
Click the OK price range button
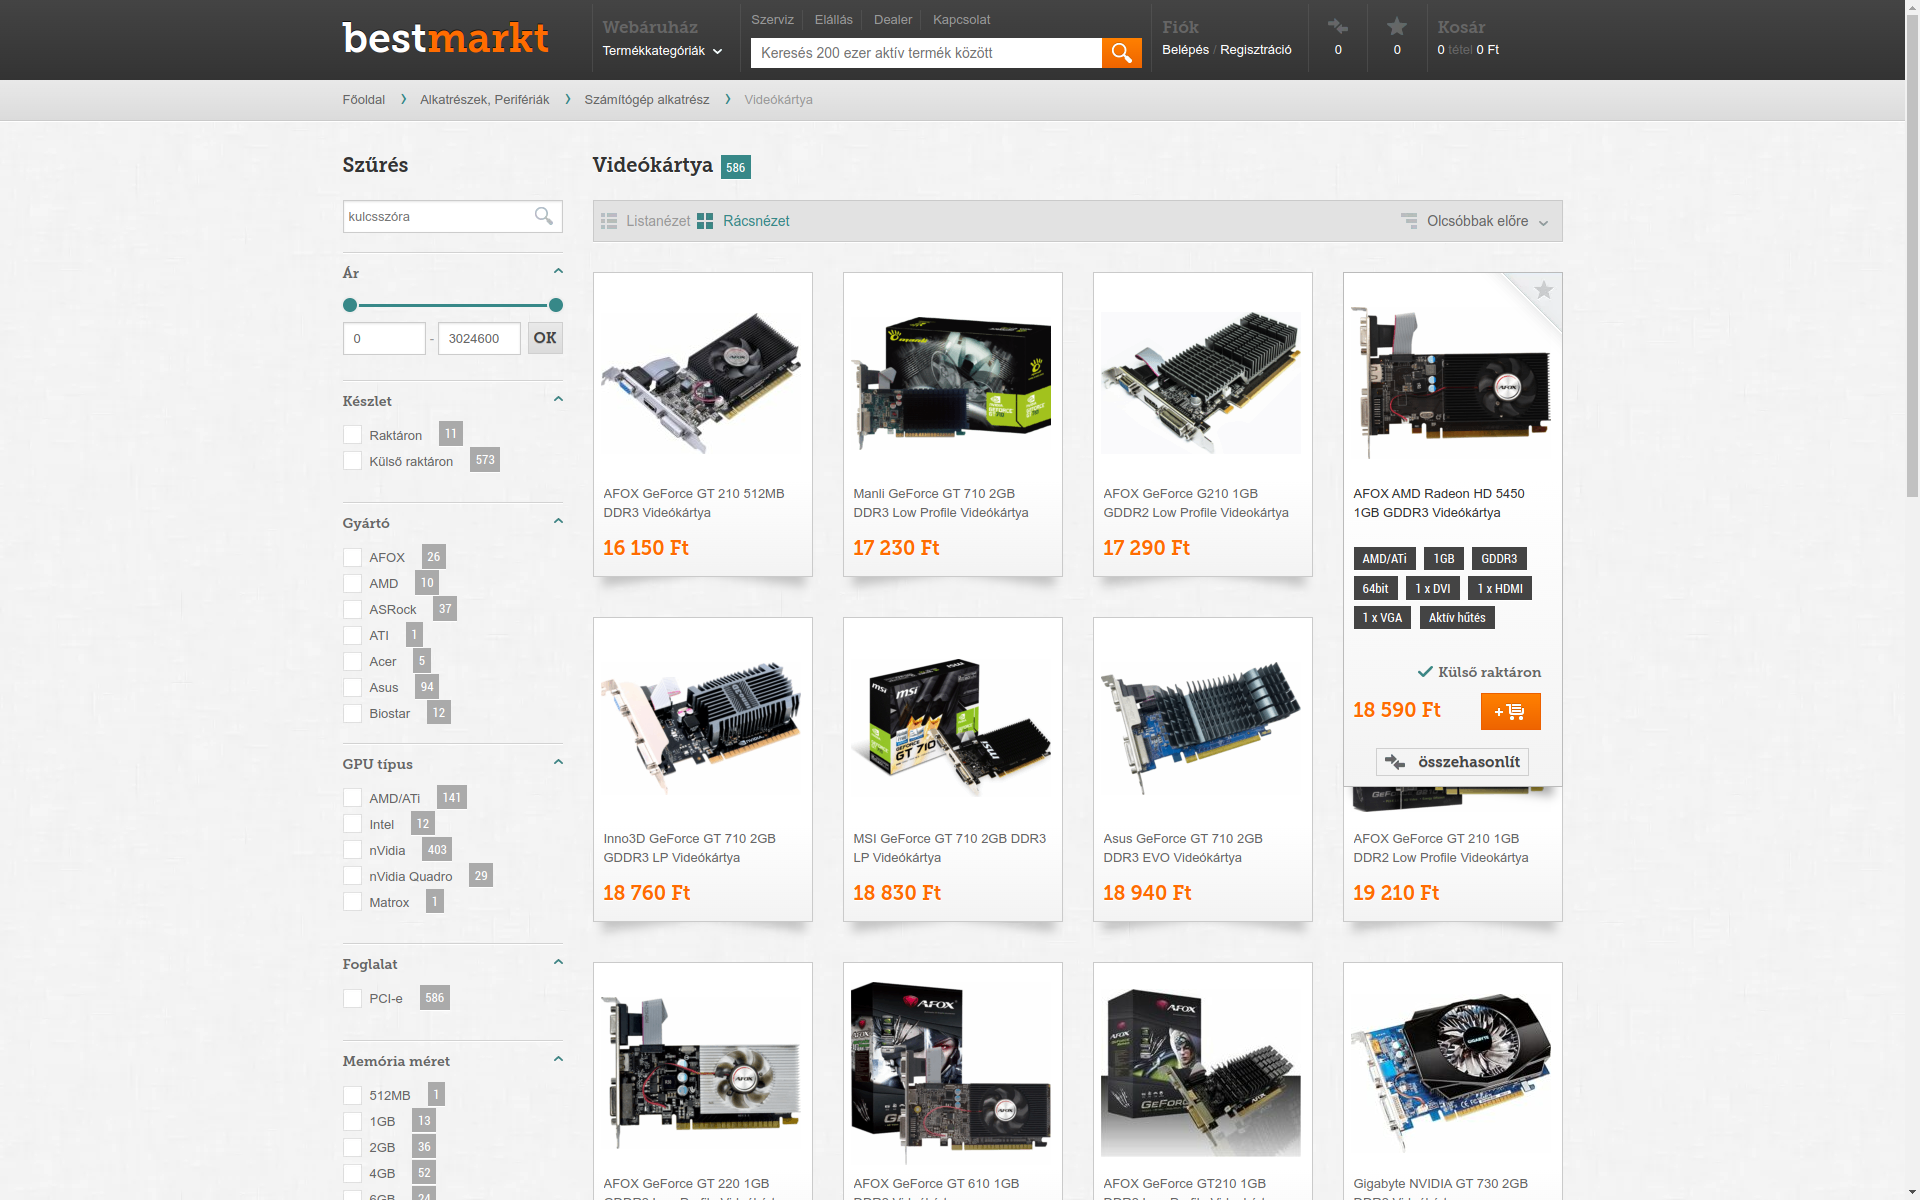point(545,338)
